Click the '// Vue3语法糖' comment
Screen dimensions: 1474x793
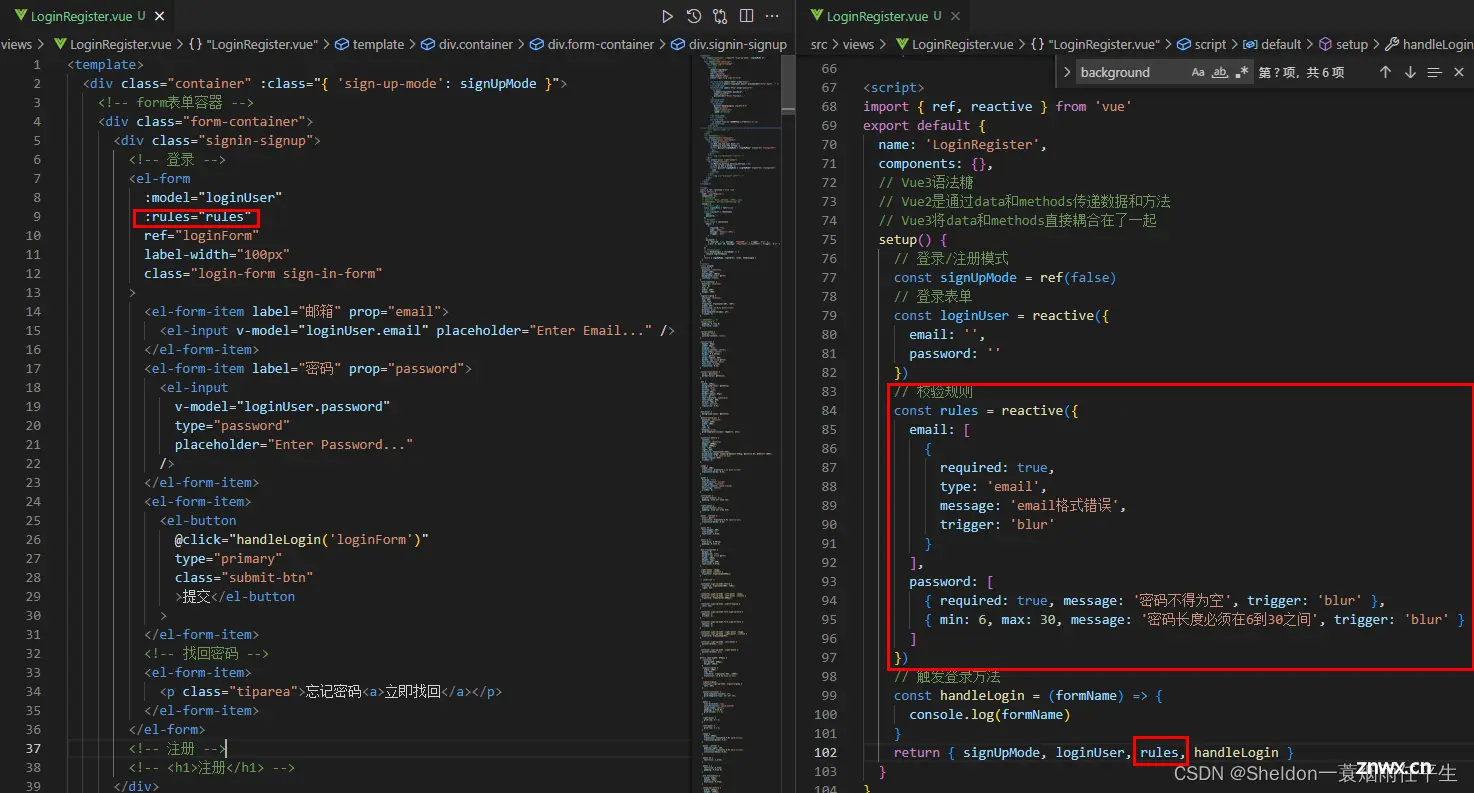[926, 182]
